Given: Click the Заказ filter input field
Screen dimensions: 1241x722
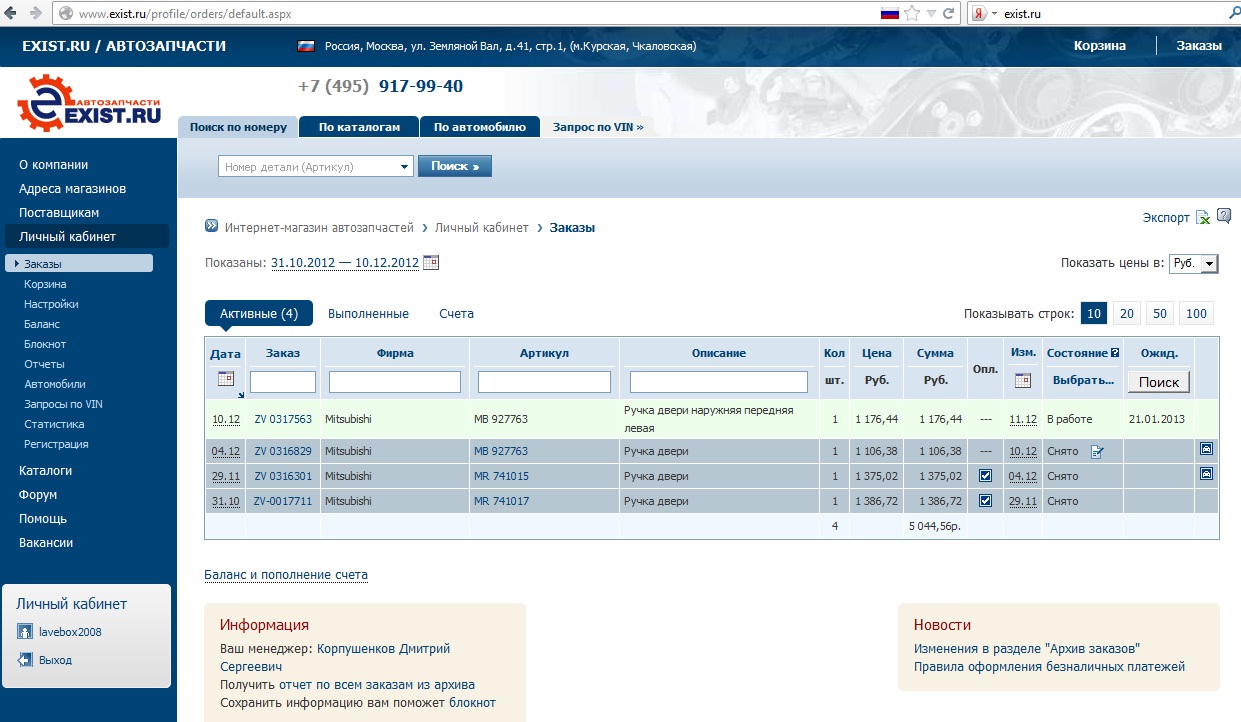Looking at the screenshot, I should pyautogui.click(x=283, y=382).
